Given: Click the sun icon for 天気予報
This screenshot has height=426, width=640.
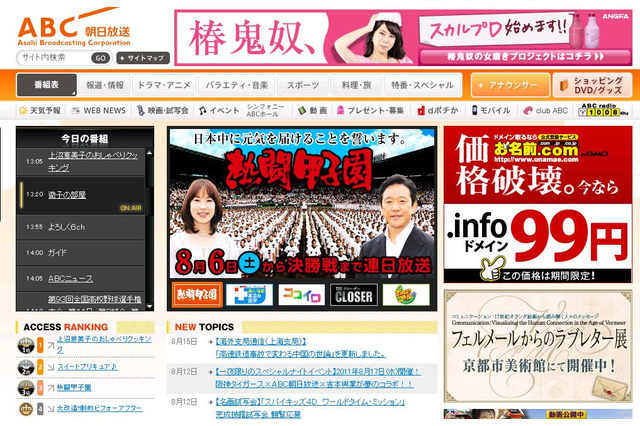Looking at the screenshot, I should 23,110.
